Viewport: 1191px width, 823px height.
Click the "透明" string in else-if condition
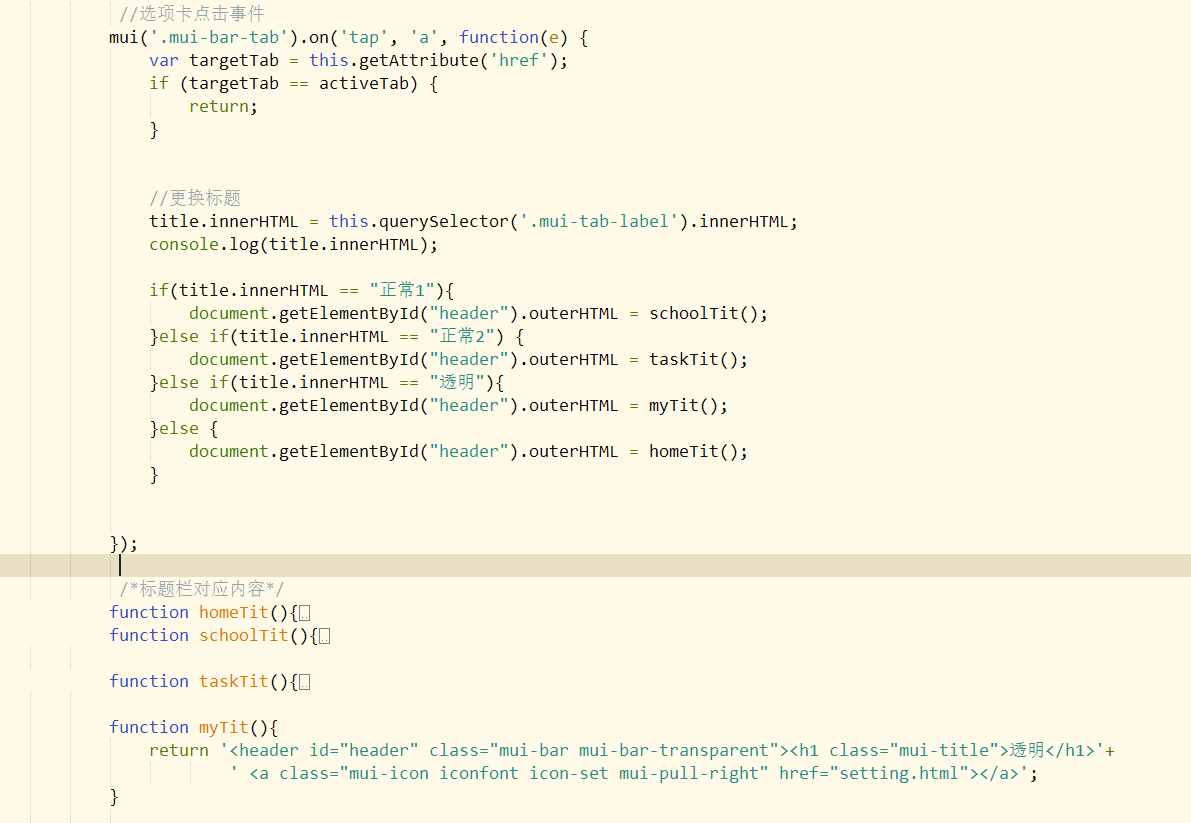pos(456,382)
